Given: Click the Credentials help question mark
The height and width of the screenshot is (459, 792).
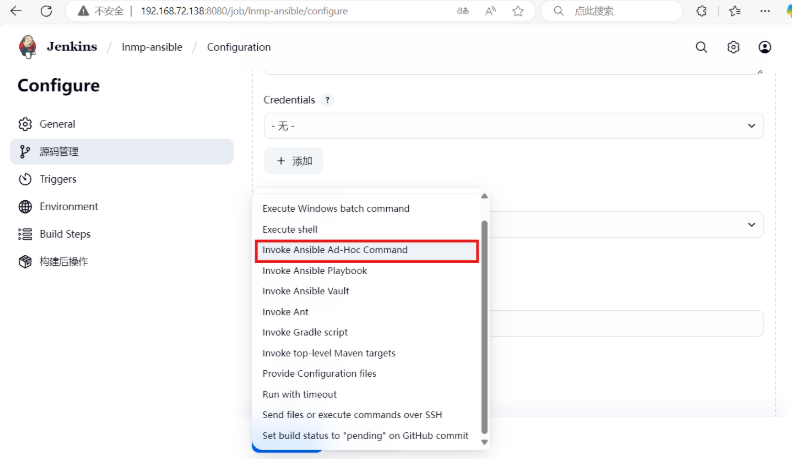Looking at the screenshot, I should 327,100.
